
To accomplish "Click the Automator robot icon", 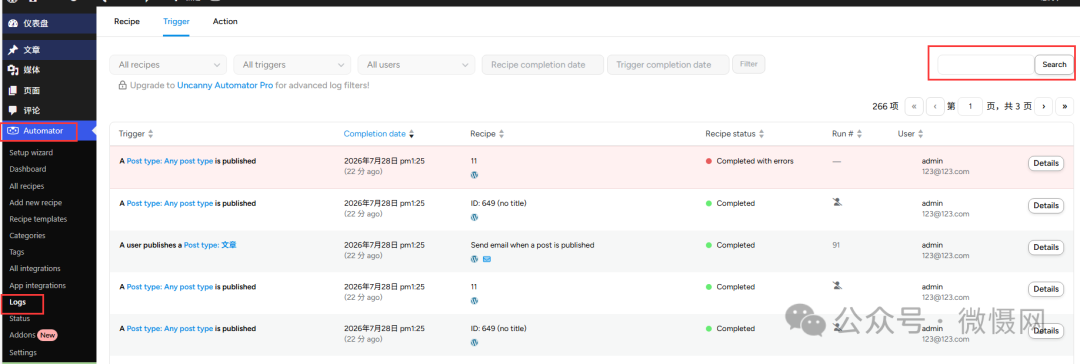I will 13,131.
